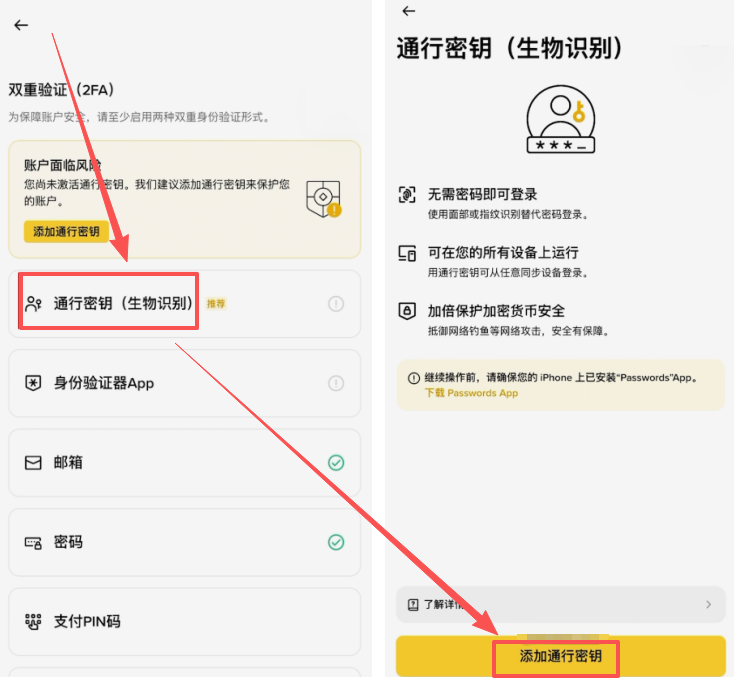Viewport: 734px width, 681px height.
Task: Expand the 了解详情 row via its chevron
Action: 708,604
